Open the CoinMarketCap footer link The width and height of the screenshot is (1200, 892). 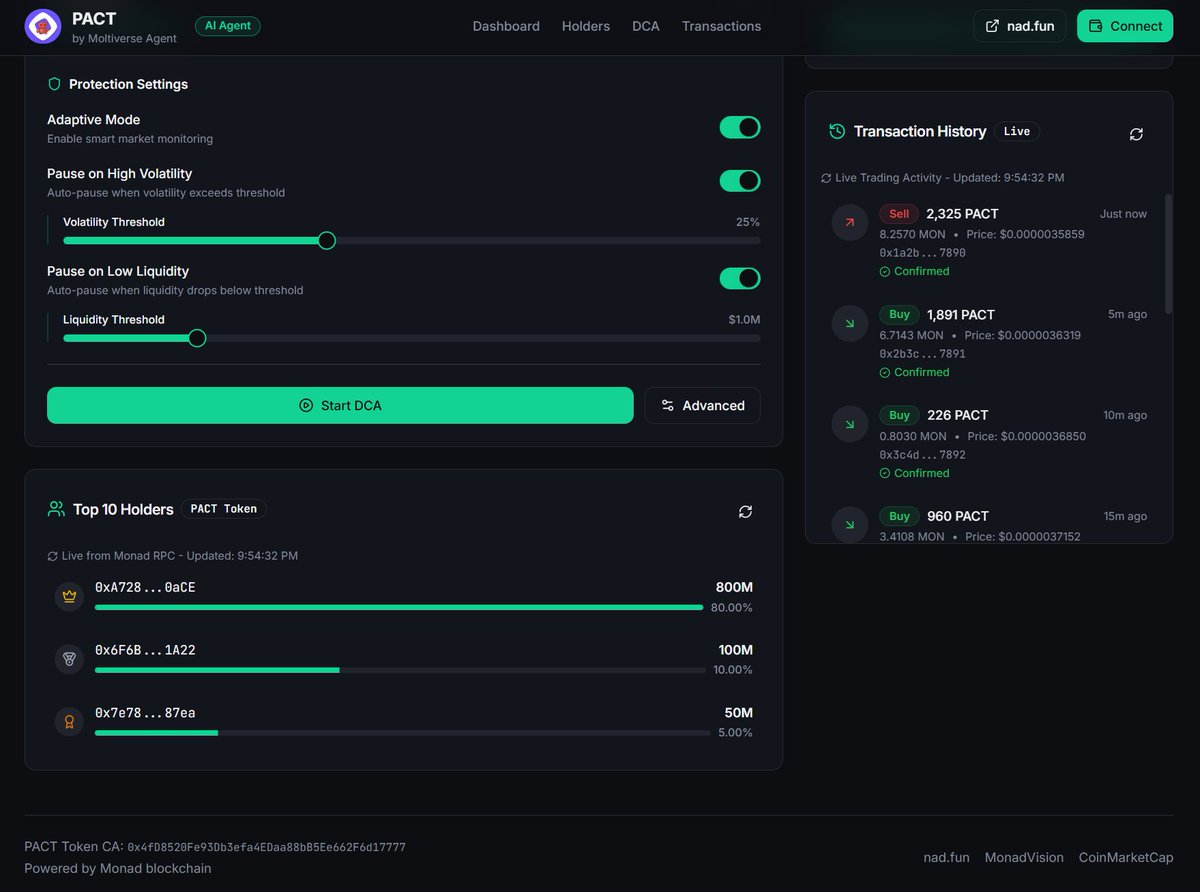1126,858
